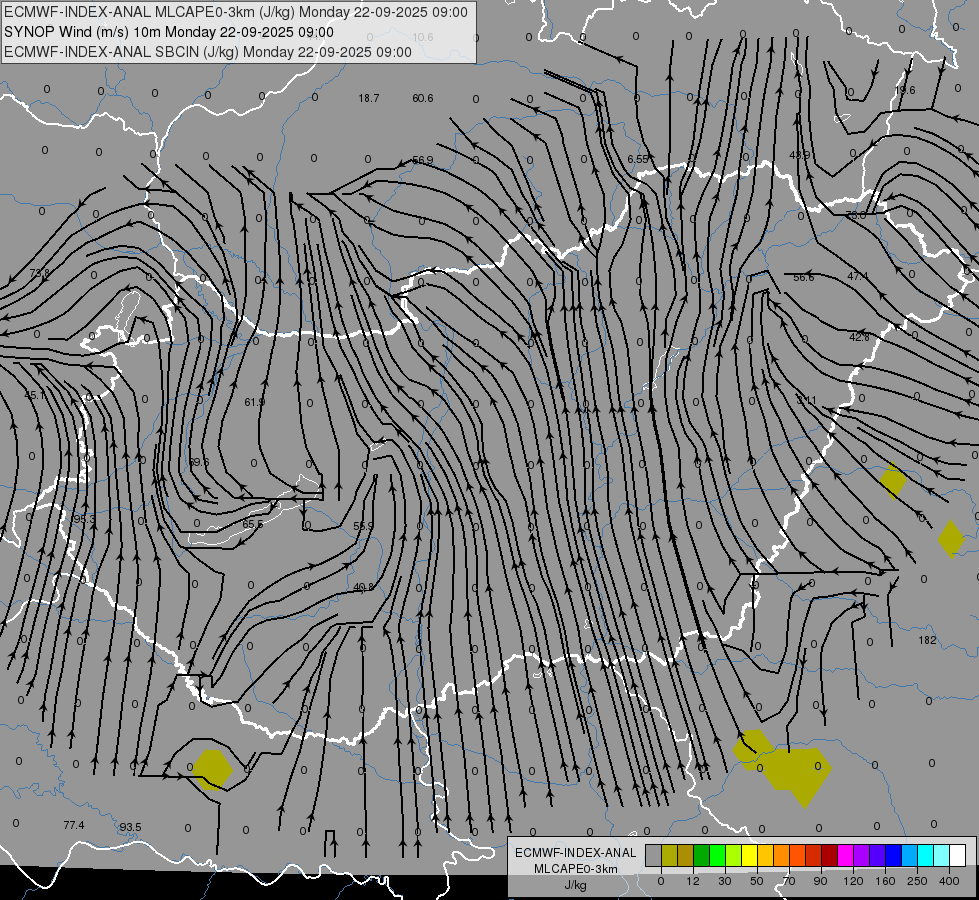Click the yellow-green swatch after 30
The image size is (979, 900).
tap(734, 855)
